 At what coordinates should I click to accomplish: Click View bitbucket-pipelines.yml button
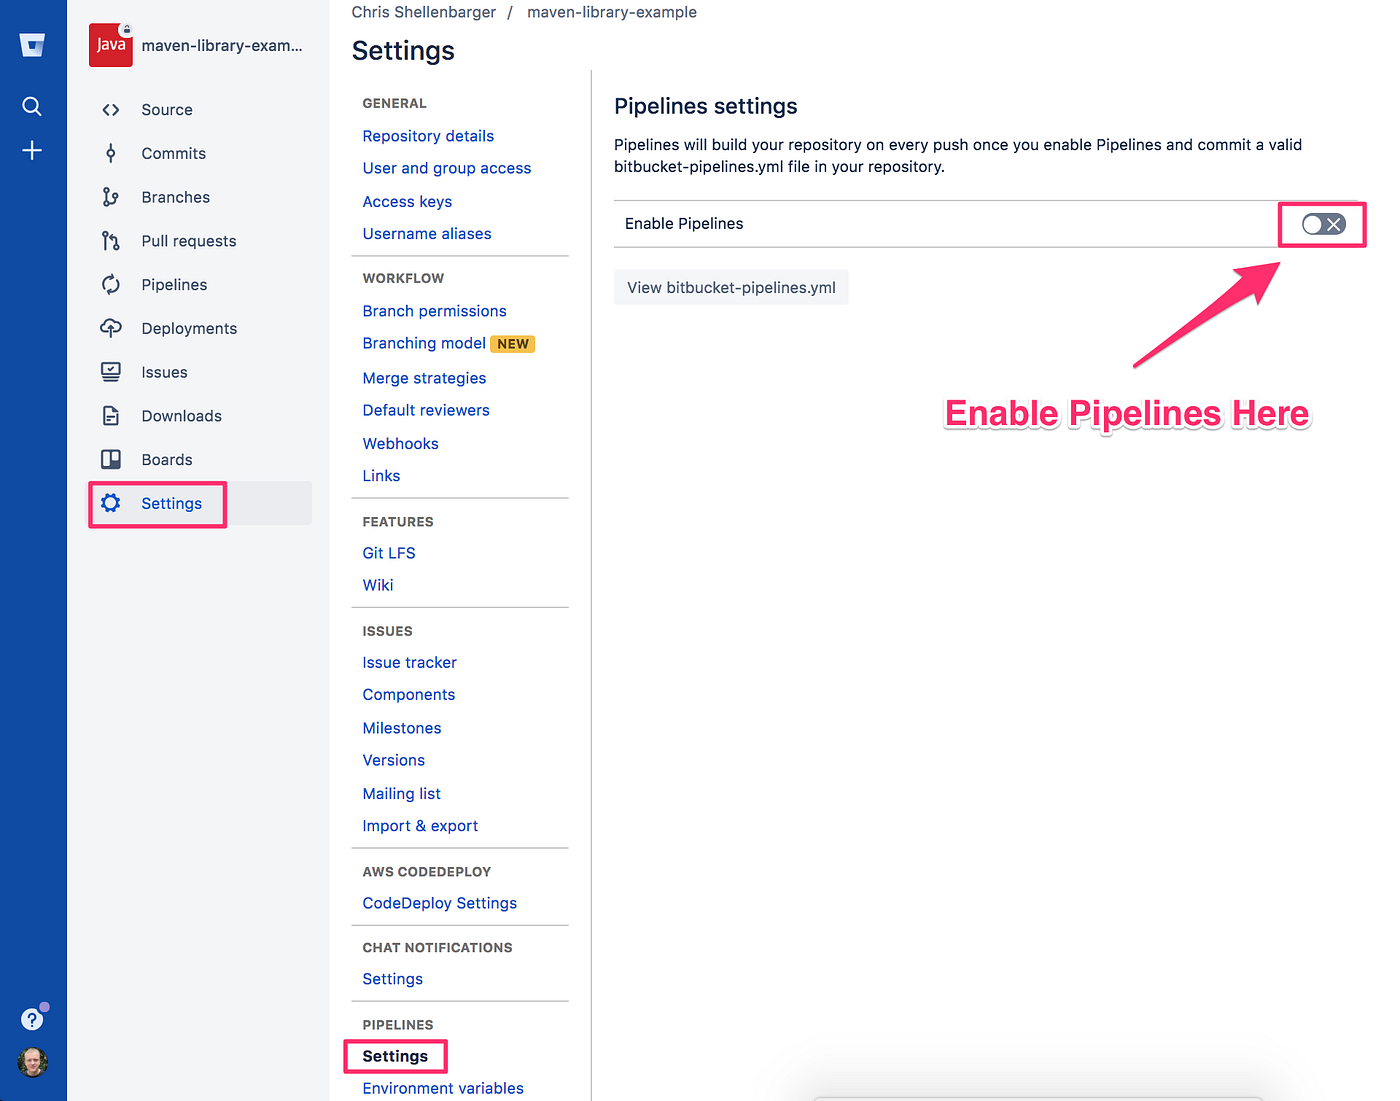tap(731, 287)
